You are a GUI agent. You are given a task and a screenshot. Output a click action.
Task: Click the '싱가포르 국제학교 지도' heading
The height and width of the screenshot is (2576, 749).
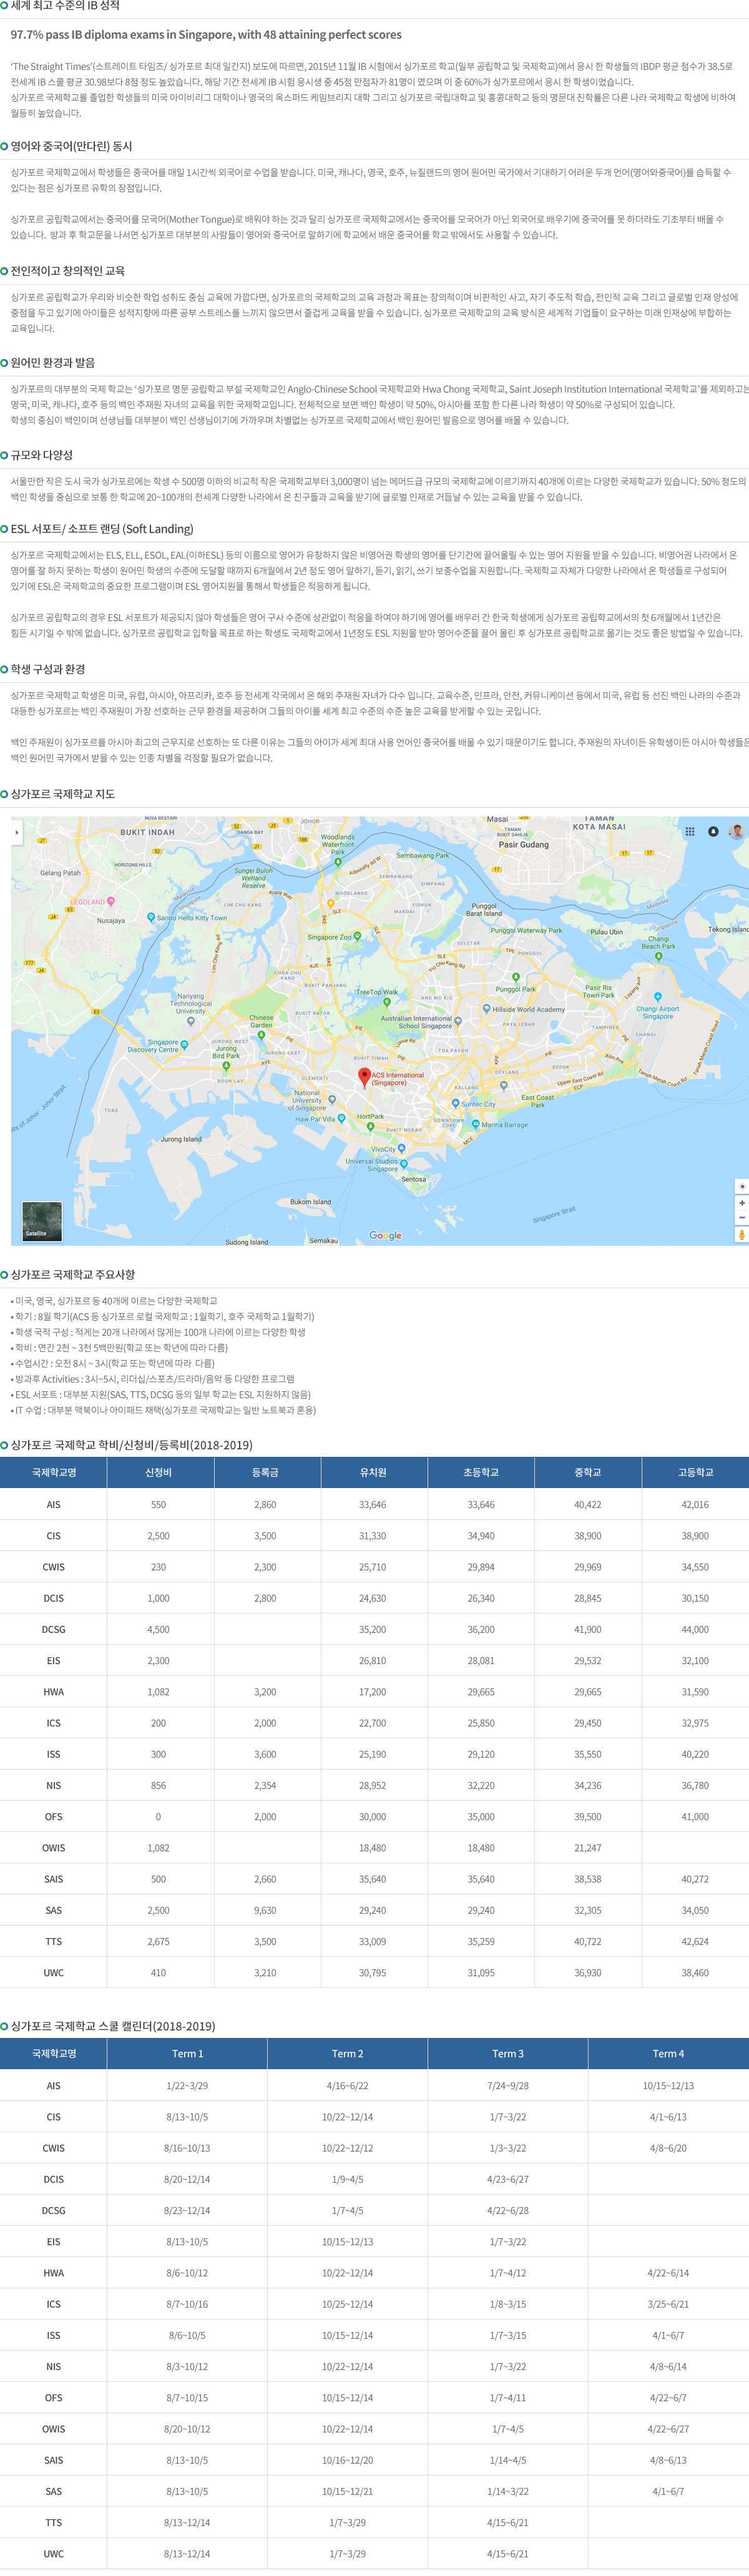(63, 794)
